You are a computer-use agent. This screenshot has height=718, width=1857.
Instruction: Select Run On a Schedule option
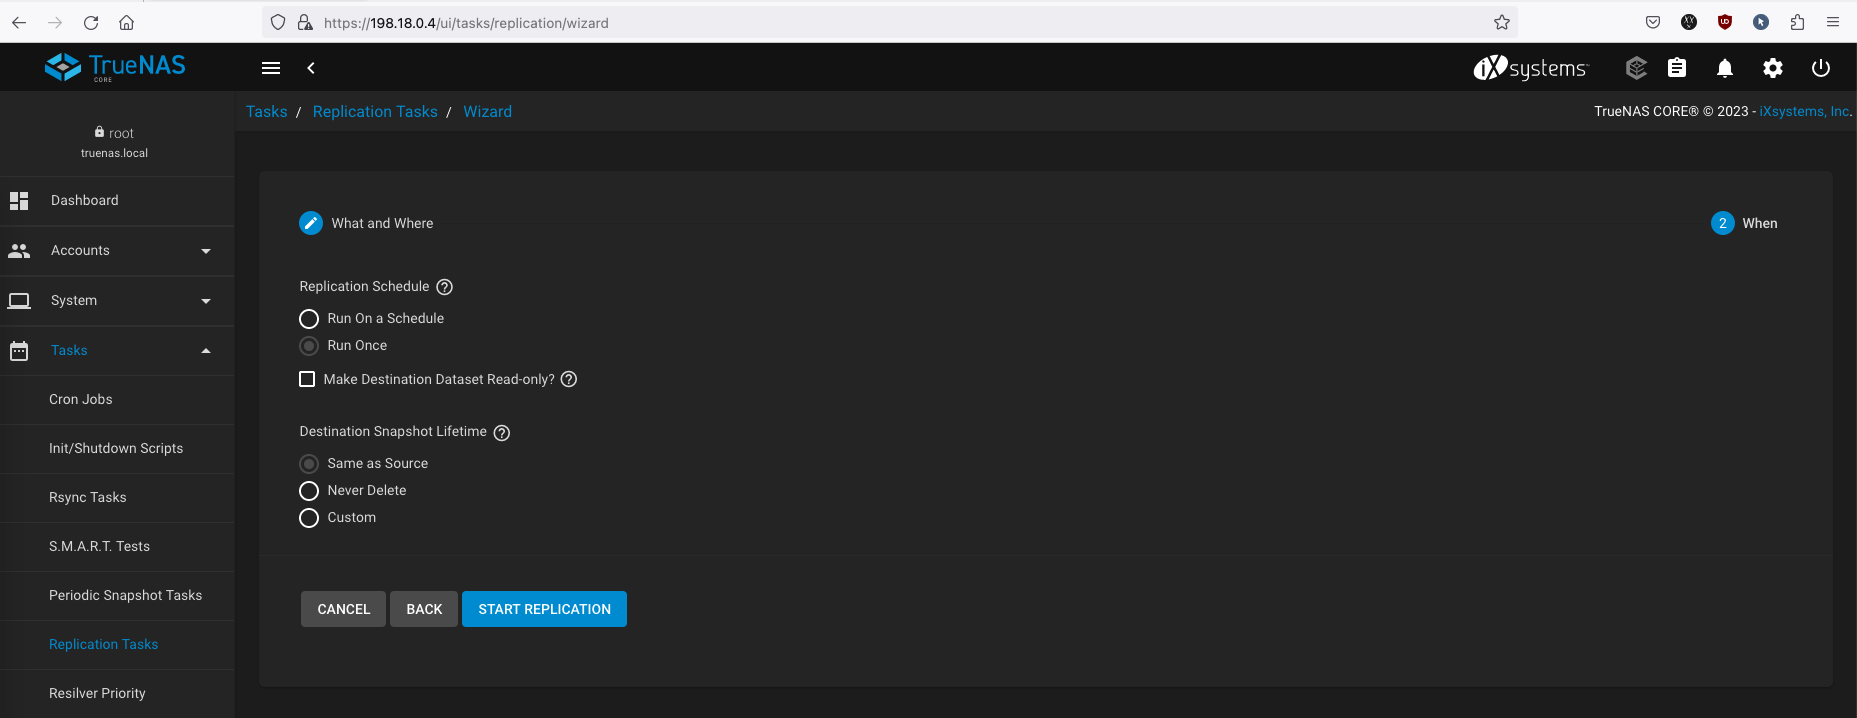coord(309,319)
